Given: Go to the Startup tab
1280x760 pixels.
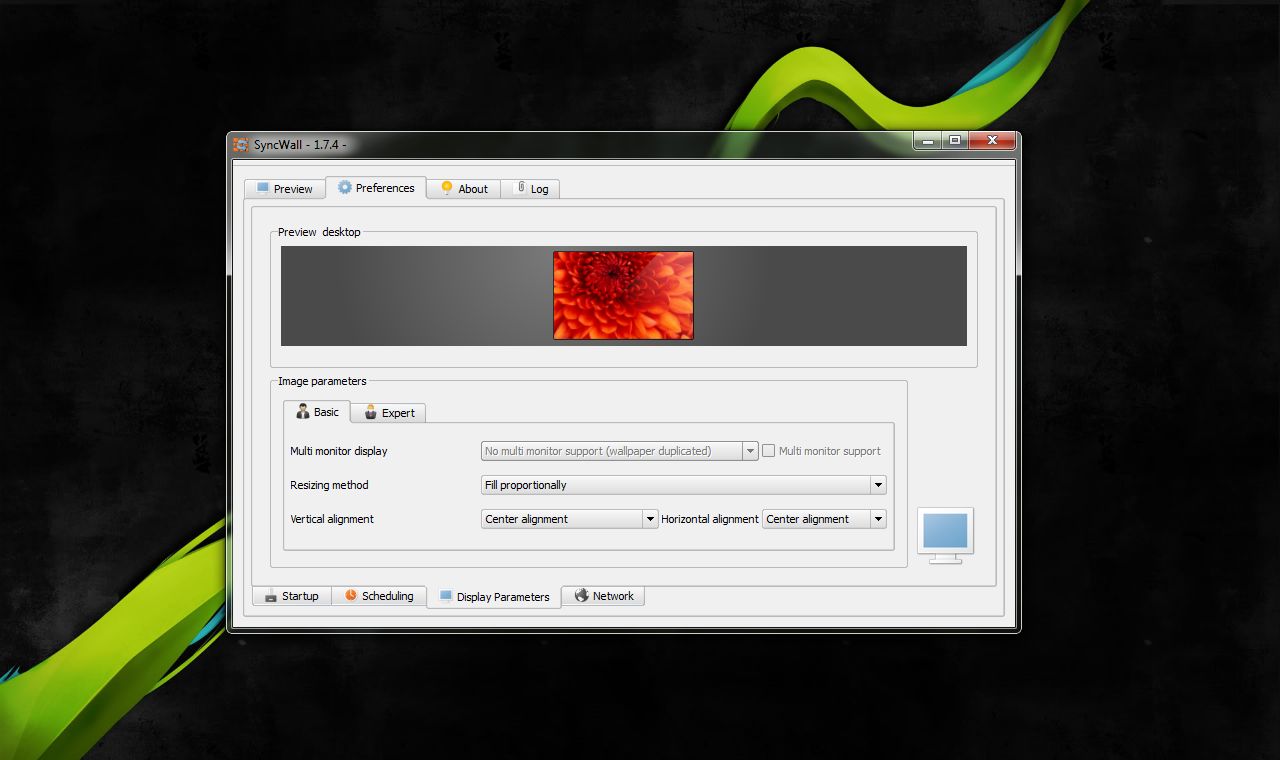Looking at the screenshot, I should (x=291, y=596).
